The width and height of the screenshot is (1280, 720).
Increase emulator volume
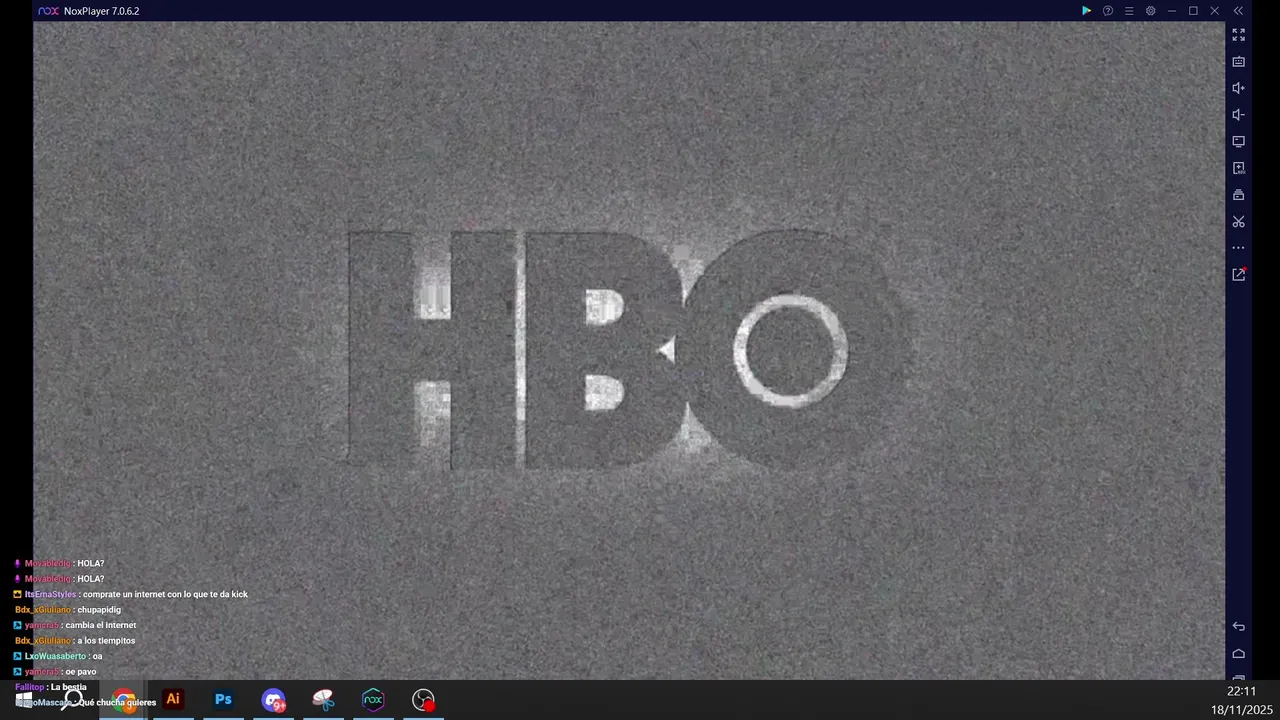pos(1238,88)
